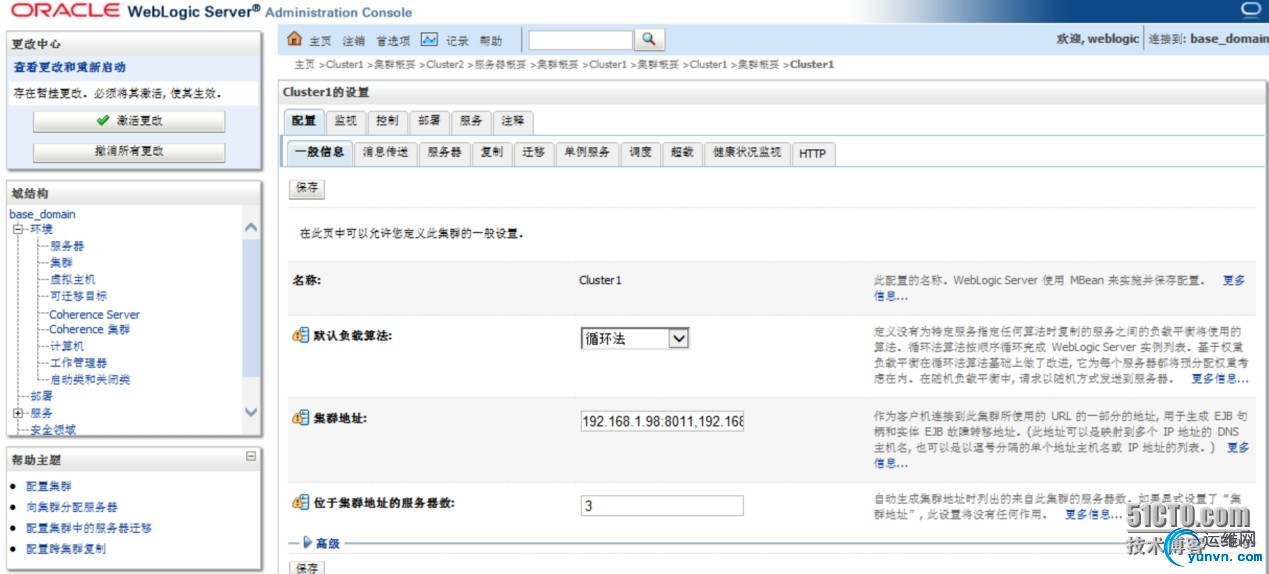Expand the 高级 section triangle
The width and height of the screenshot is (1269, 574).
pos(307,543)
